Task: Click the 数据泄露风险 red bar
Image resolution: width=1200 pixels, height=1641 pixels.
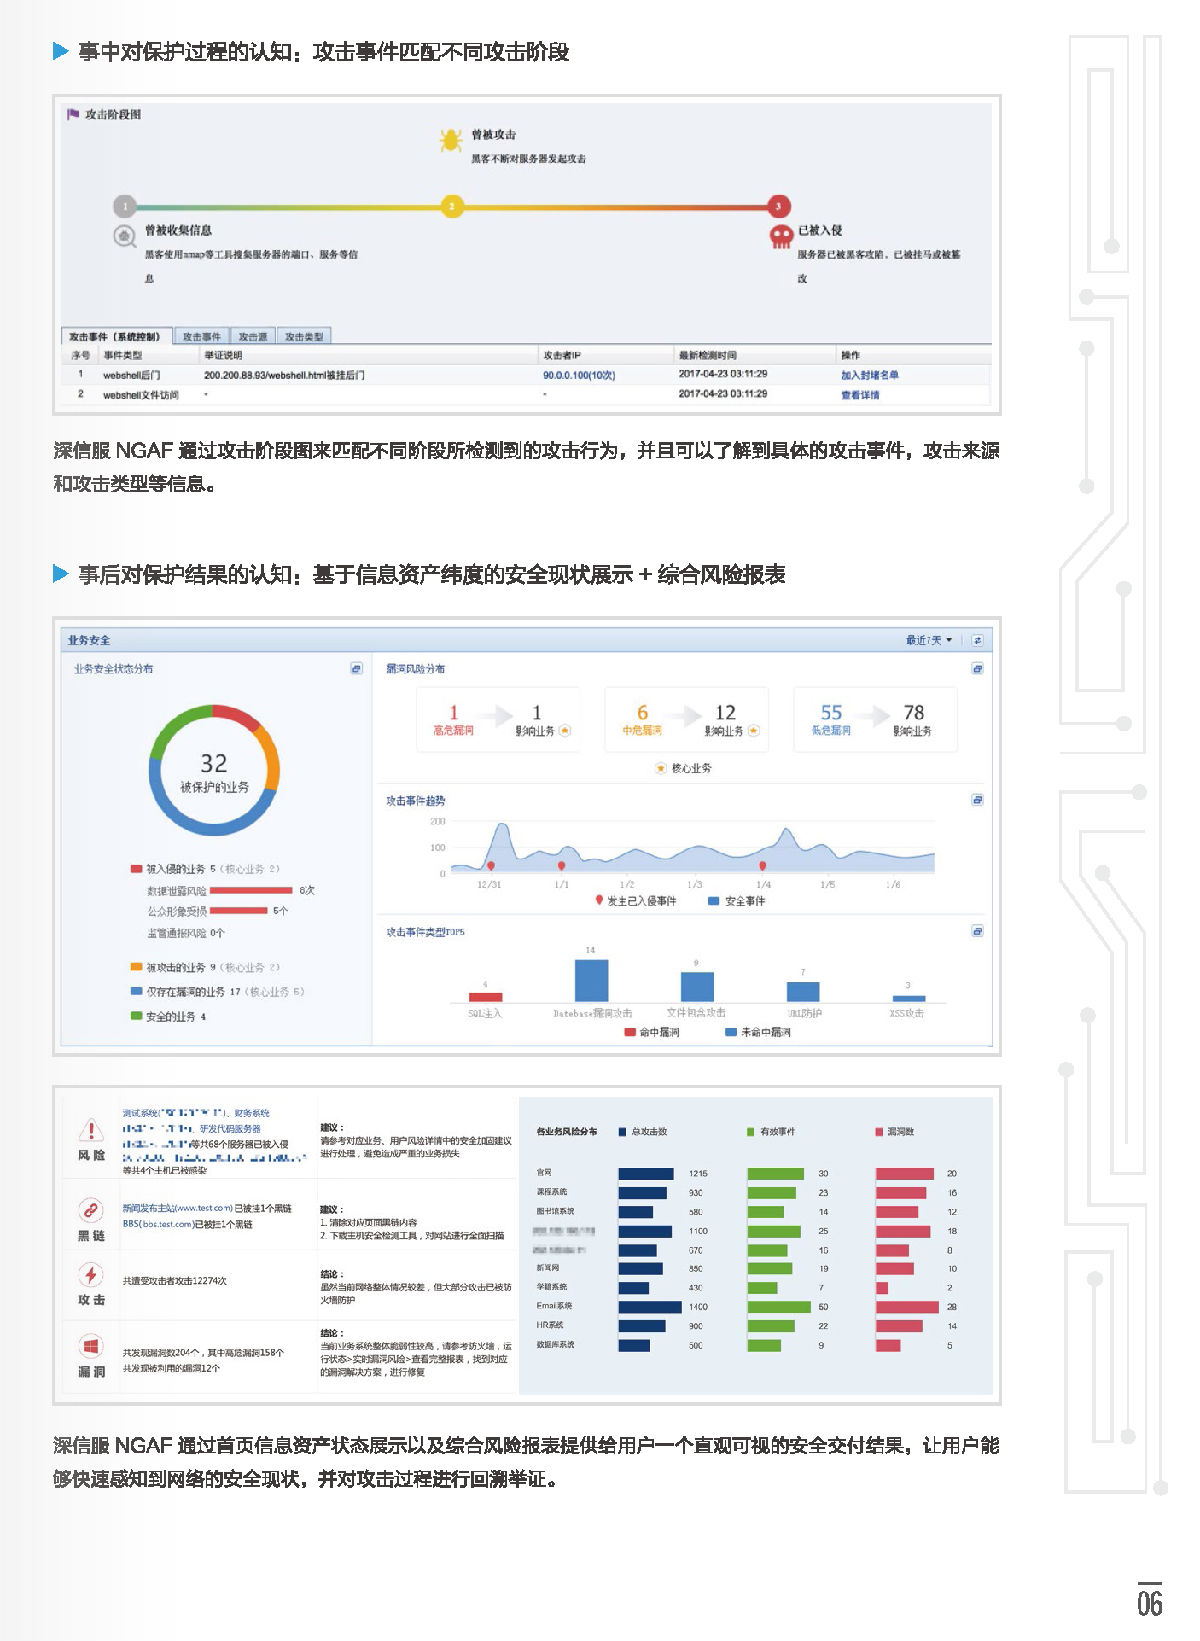Action: [x=251, y=890]
